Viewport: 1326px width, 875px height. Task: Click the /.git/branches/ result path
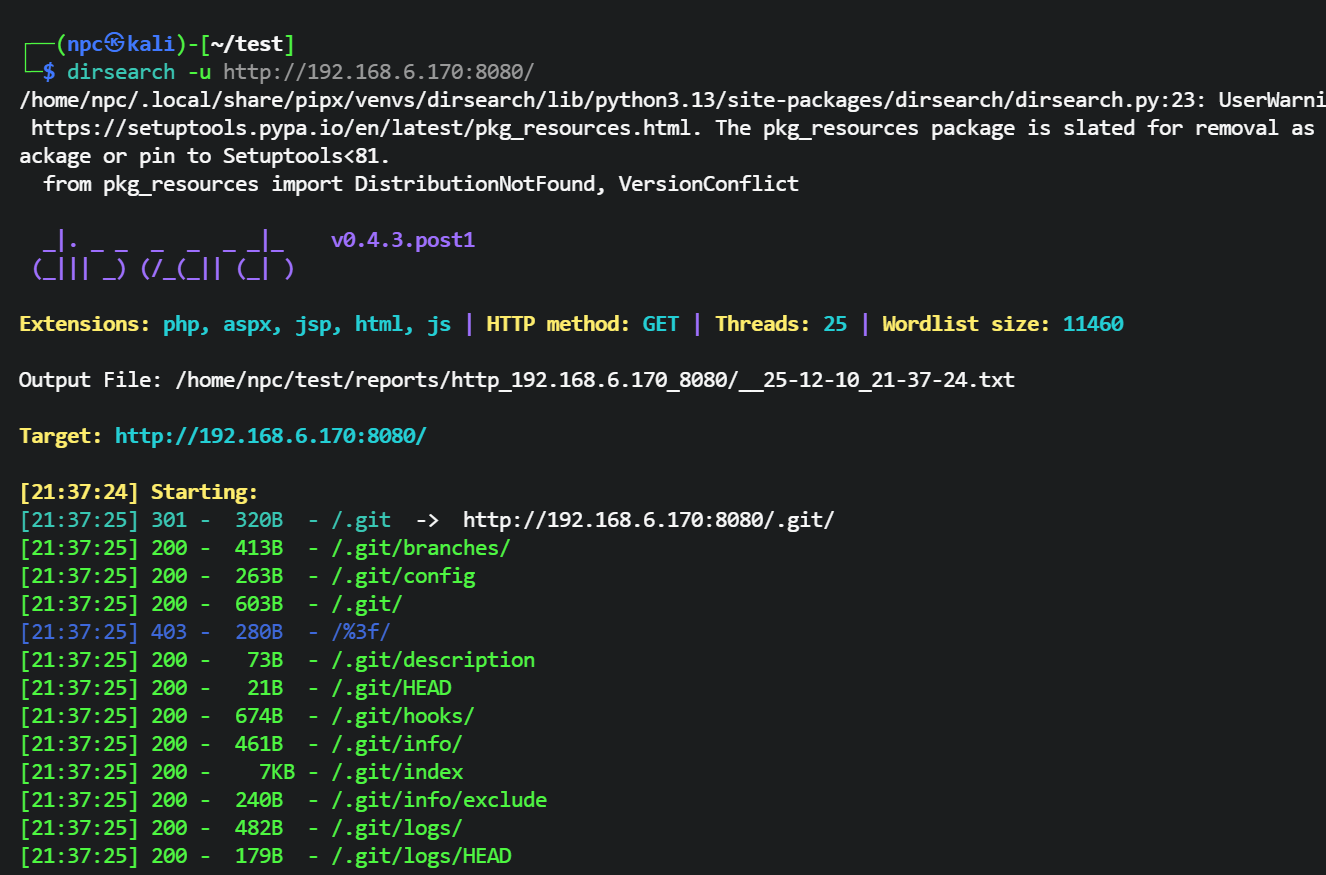(420, 548)
